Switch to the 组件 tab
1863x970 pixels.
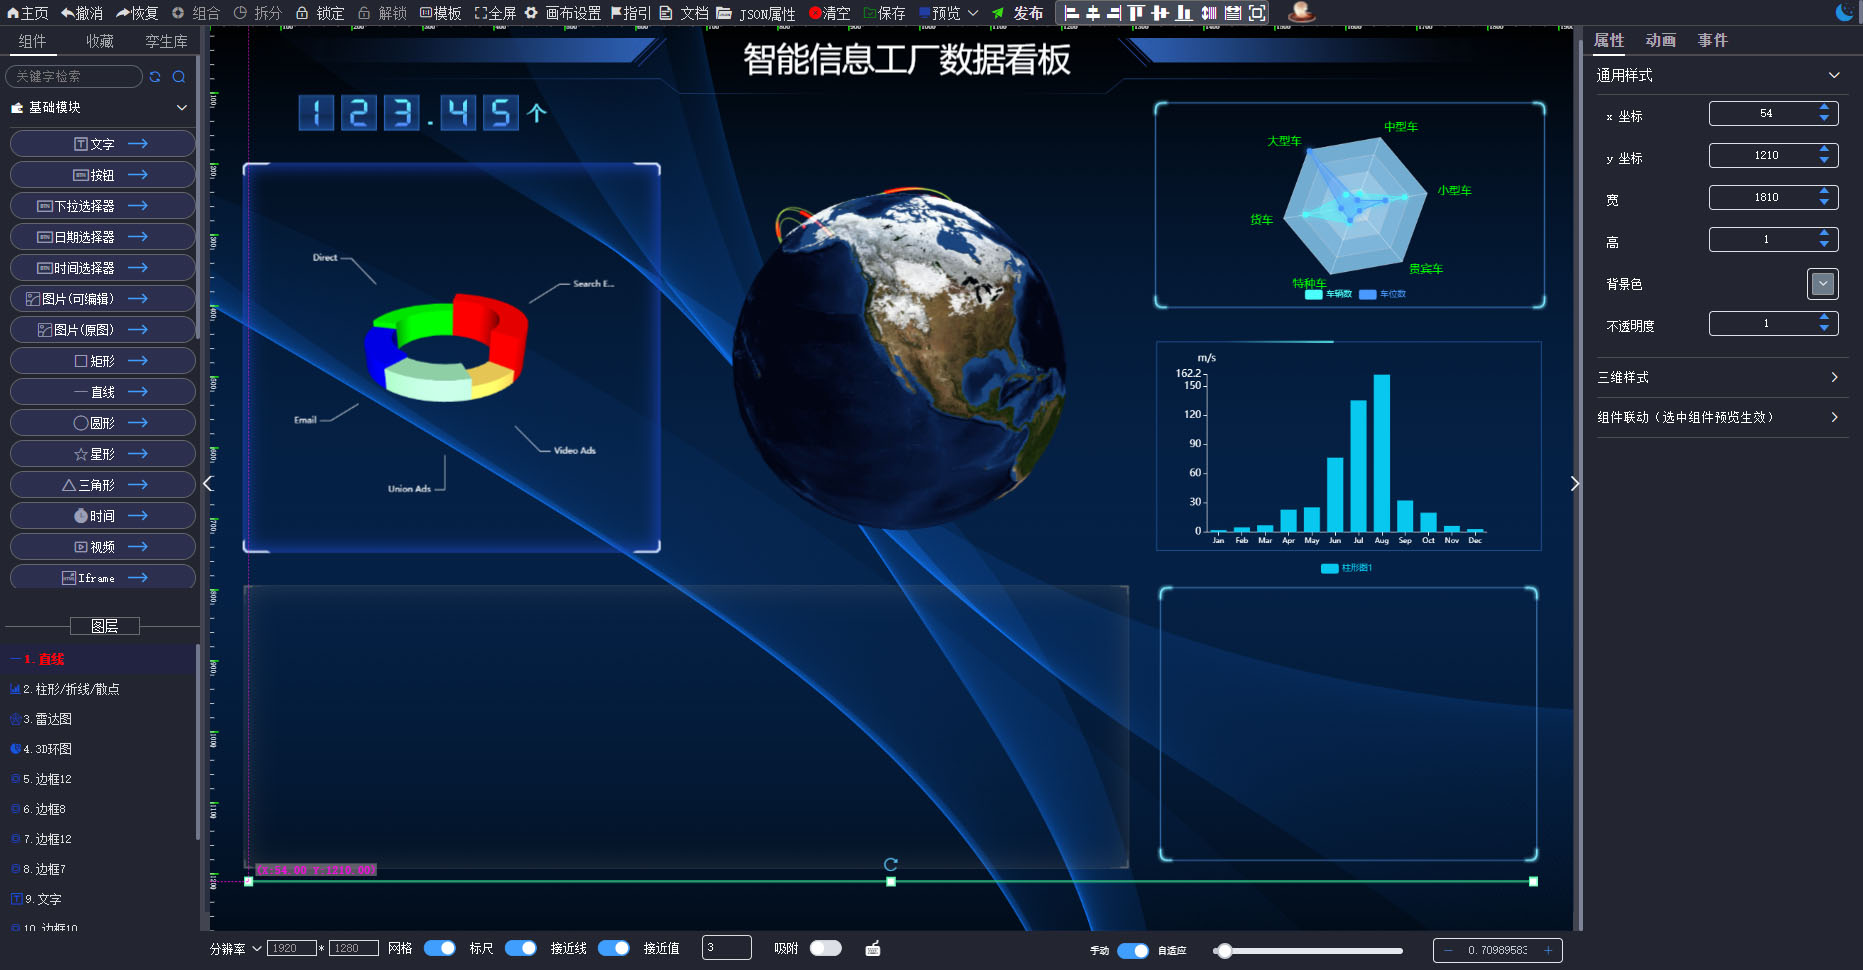coord(32,41)
